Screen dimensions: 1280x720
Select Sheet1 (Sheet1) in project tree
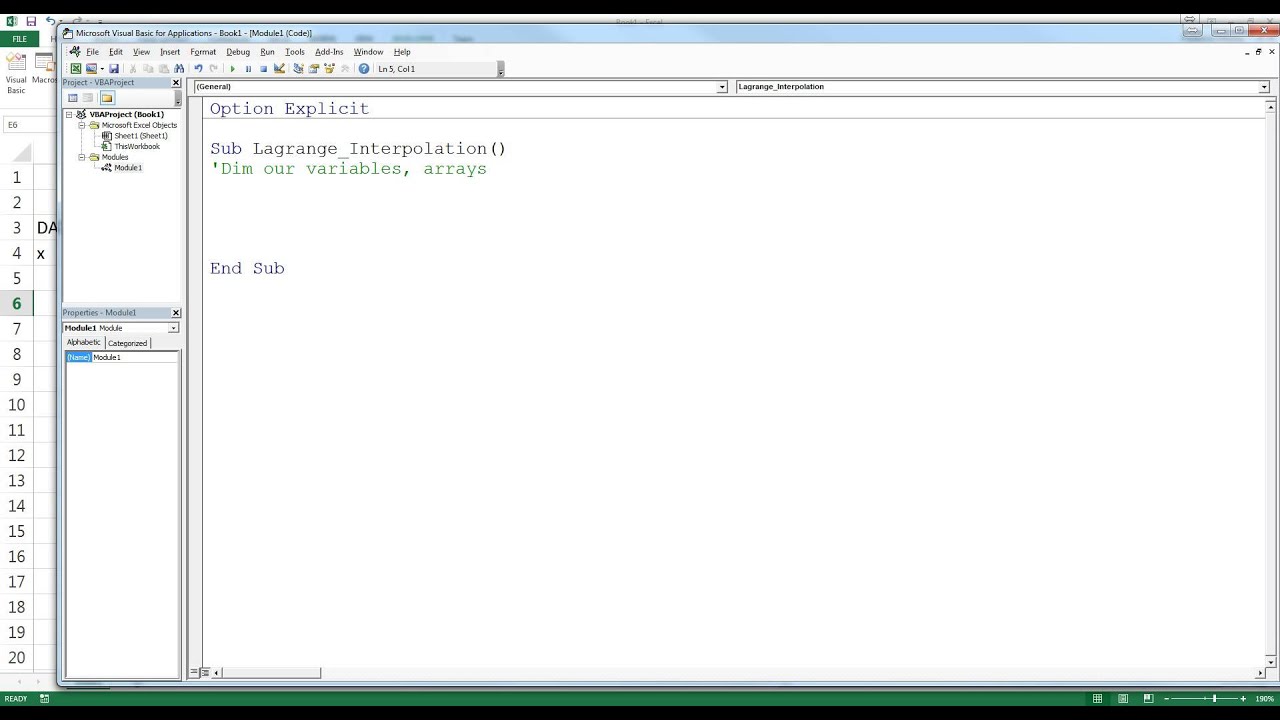point(141,136)
